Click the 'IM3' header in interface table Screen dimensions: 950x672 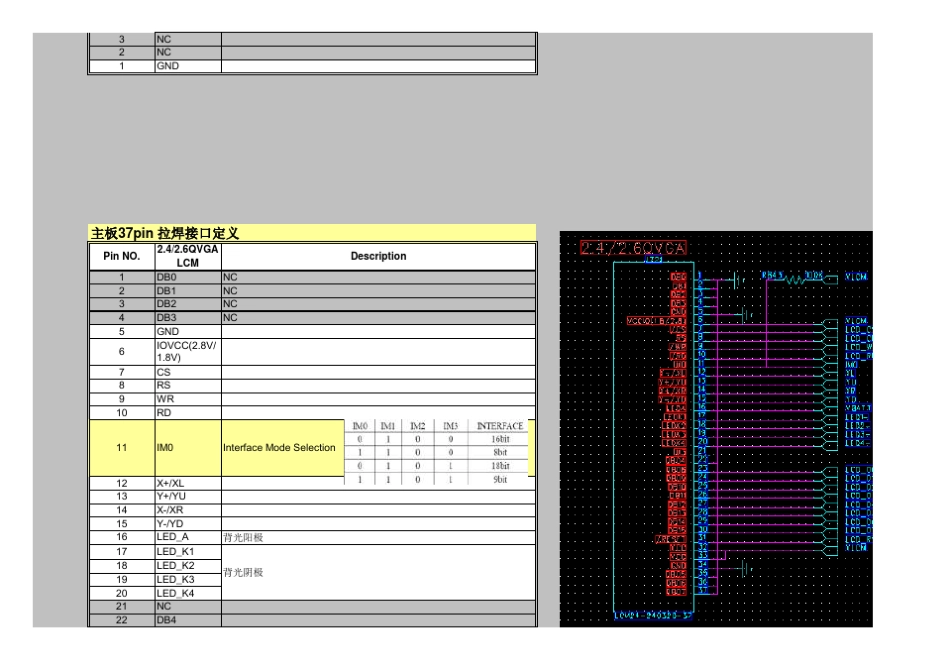click(x=451, y=426)
